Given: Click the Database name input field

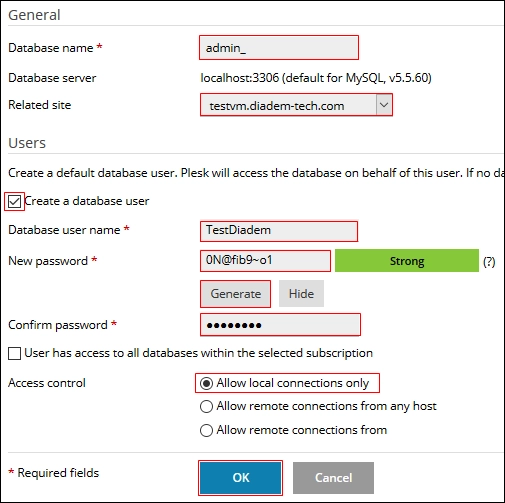Looking at the screenshot, I should click(x=279, y=48).
